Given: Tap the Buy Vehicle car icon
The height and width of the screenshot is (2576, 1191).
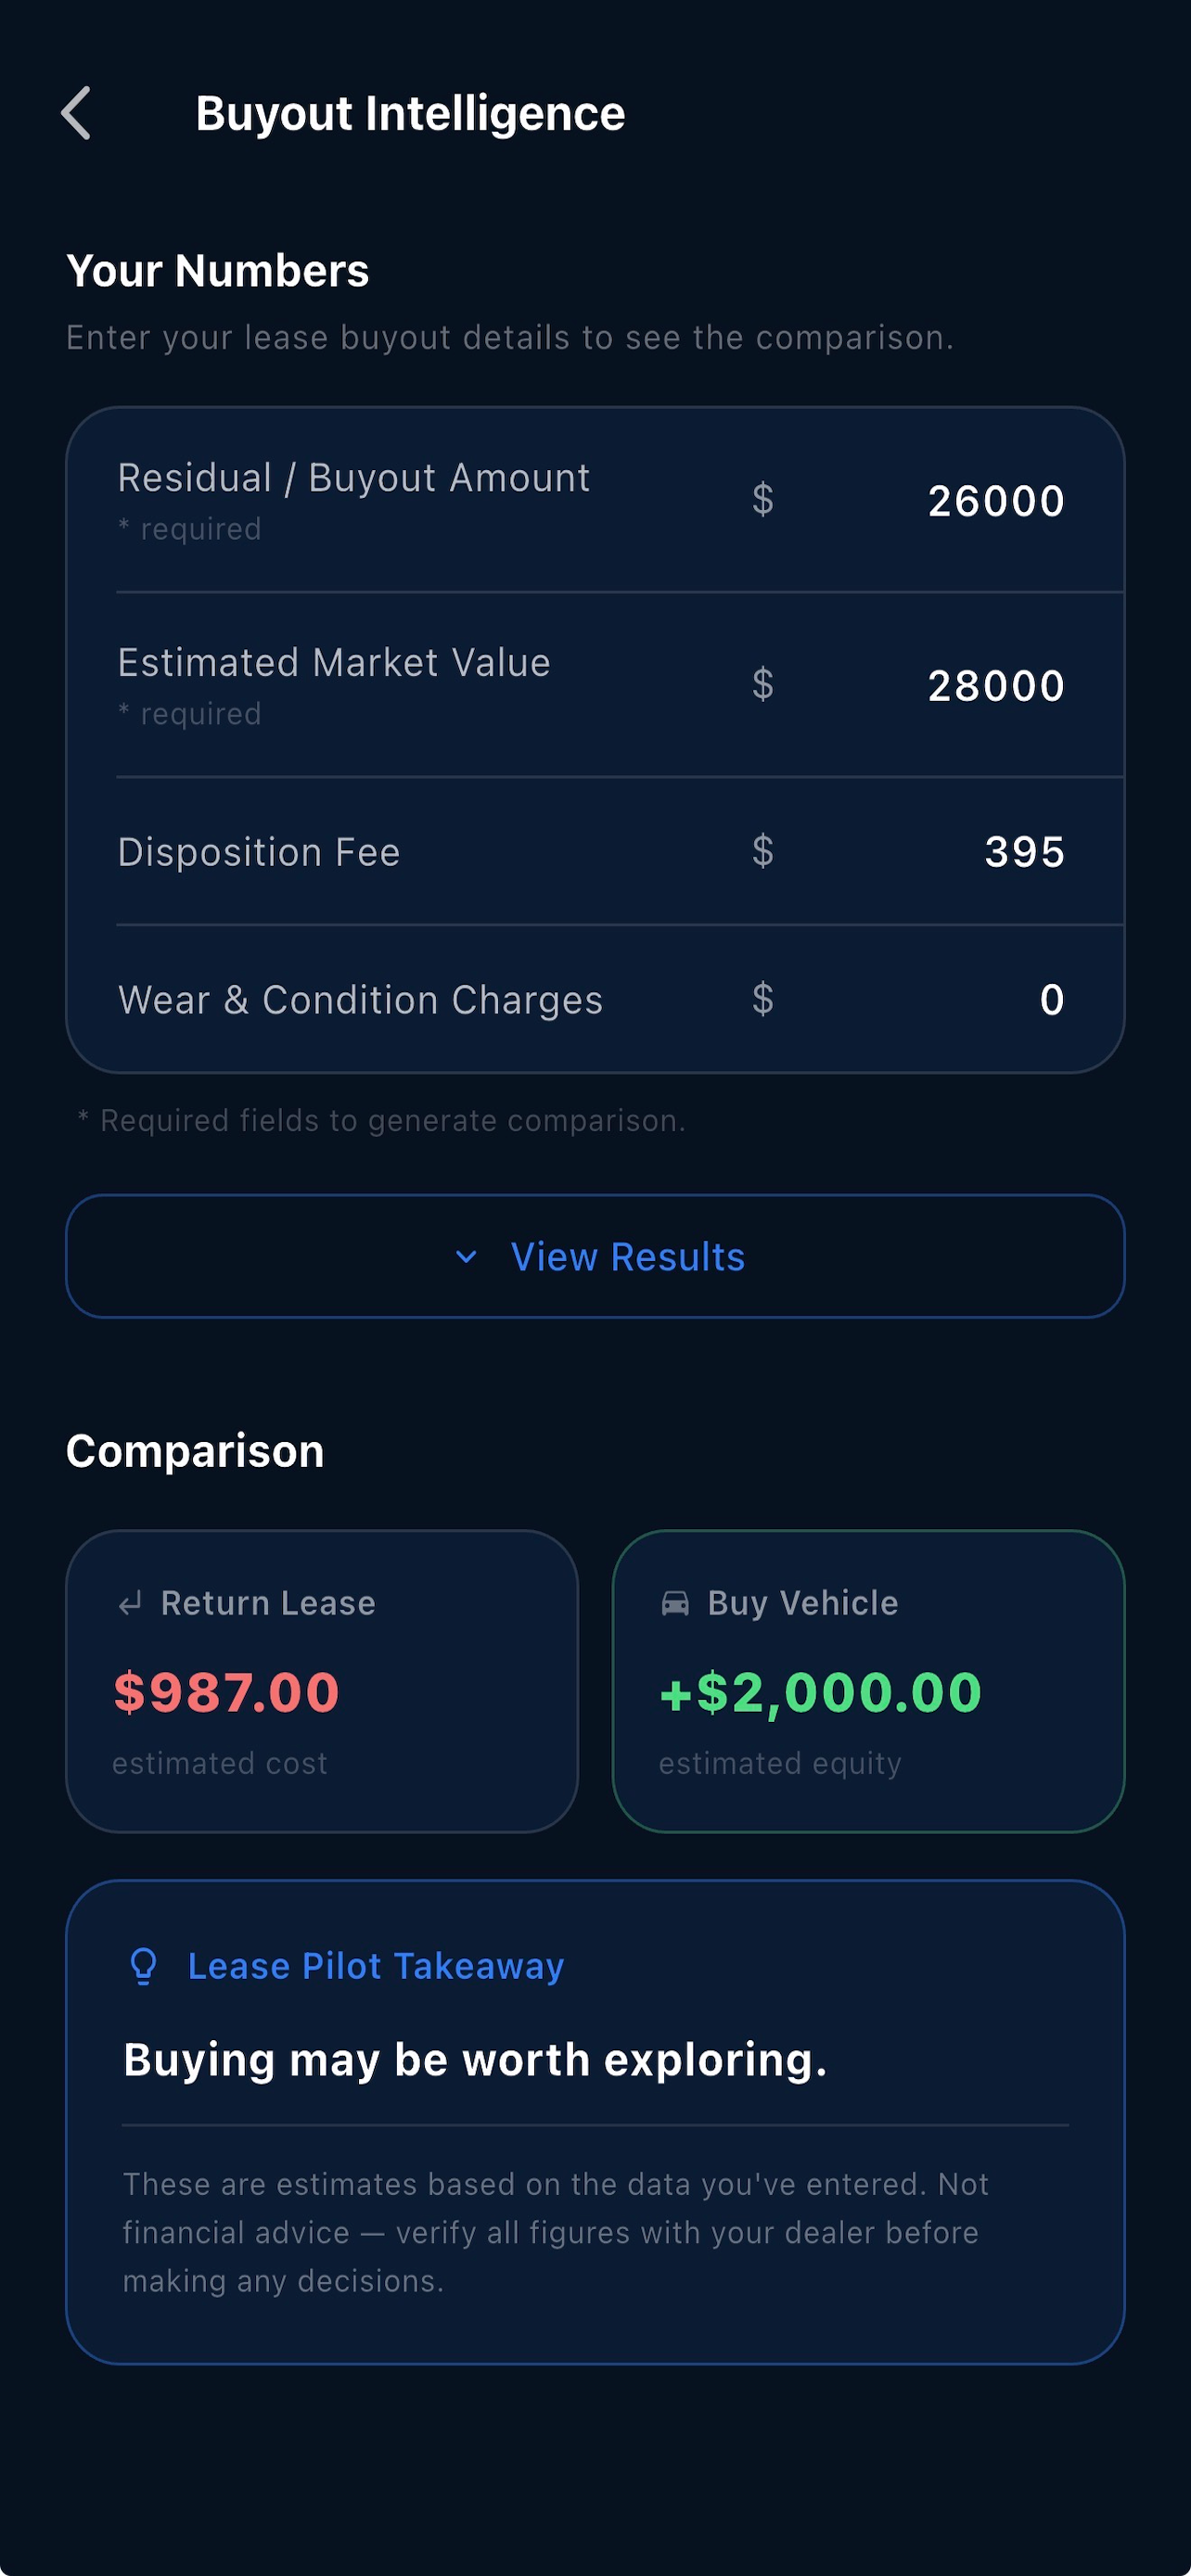Looking at the screenshot, I should coord(675,1604).
